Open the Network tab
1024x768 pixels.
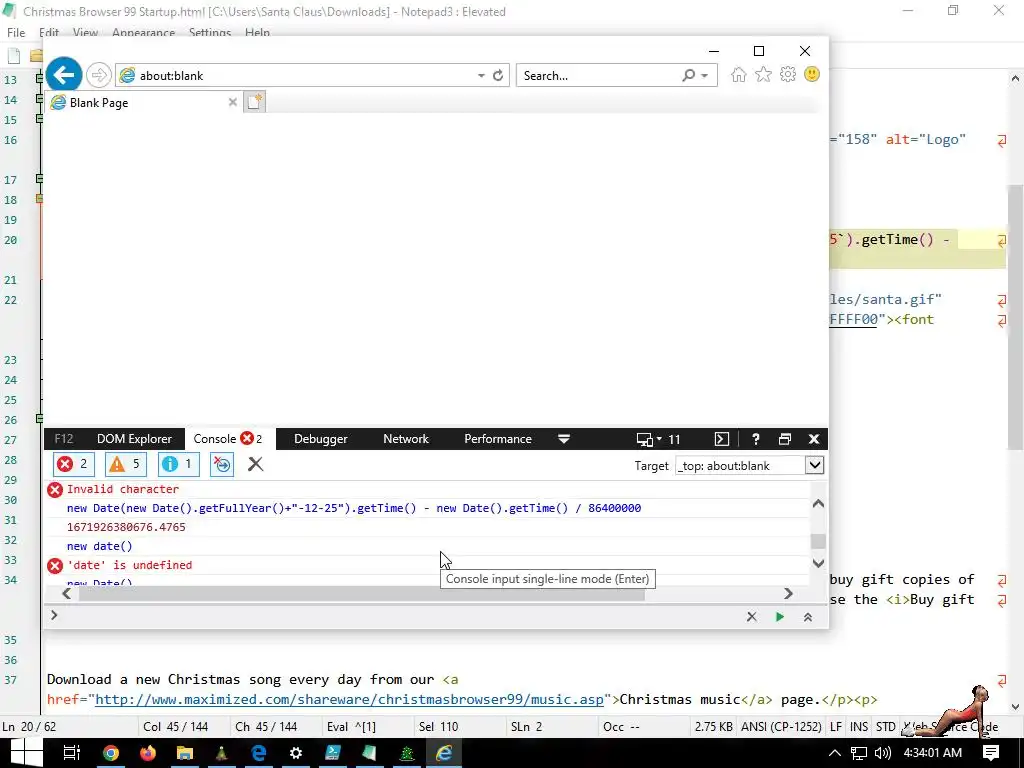pos(406,439)
